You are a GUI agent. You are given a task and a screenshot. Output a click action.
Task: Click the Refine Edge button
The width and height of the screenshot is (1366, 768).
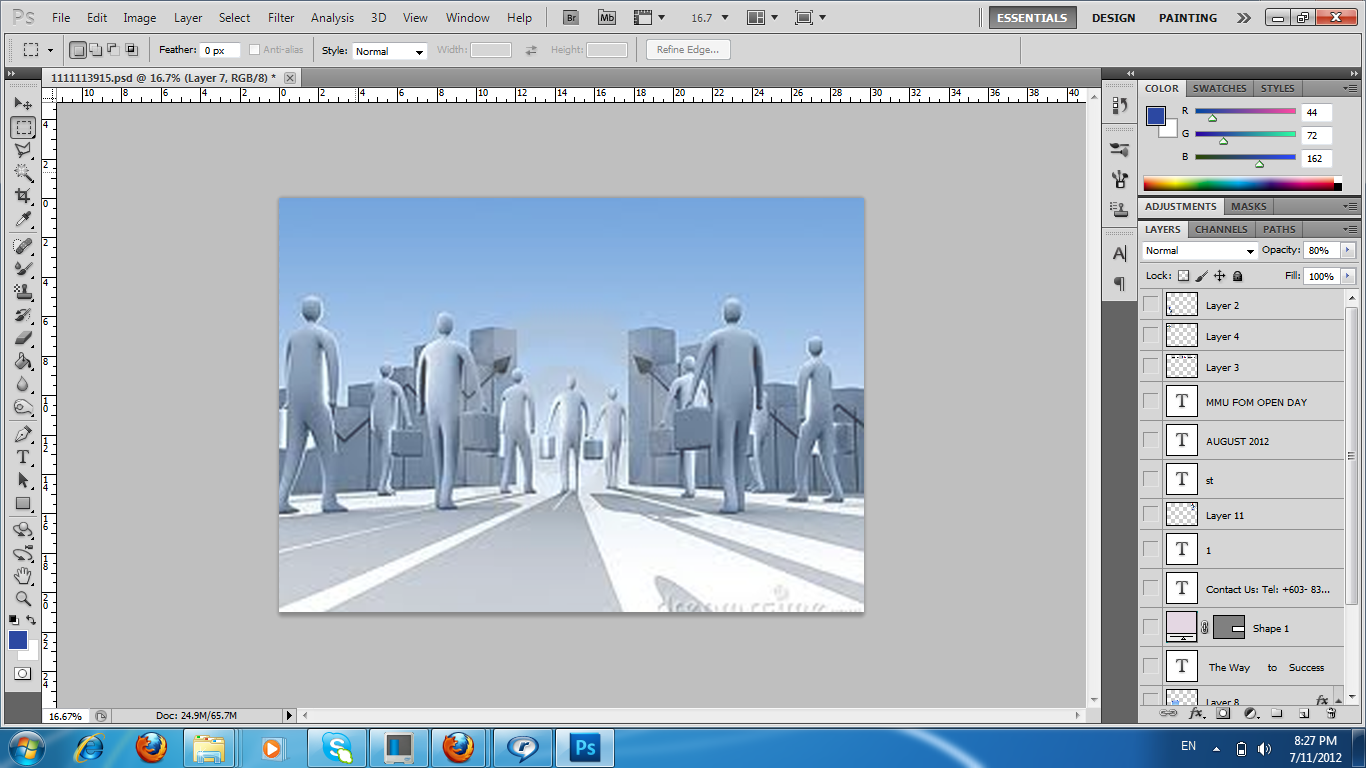(688, 50)
